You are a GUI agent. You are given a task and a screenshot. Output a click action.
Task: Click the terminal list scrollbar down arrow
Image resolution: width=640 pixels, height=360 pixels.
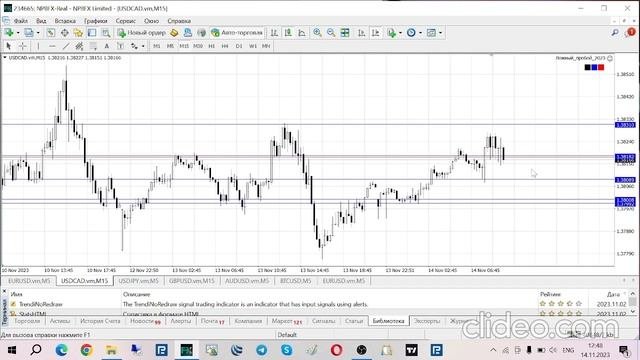[x=633, y=311]
